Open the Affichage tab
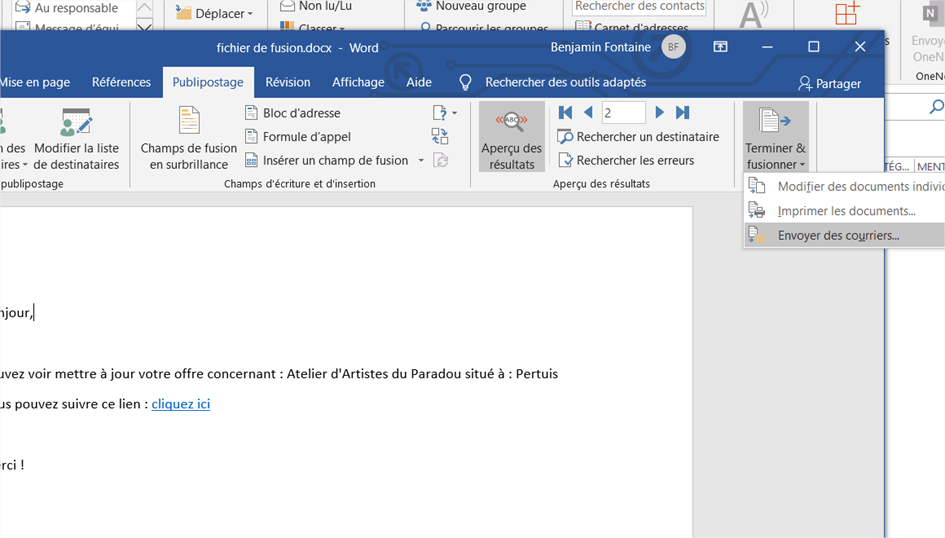Viewport: 945px width, 538px height. pyautogui.click(x=358, y=83)
